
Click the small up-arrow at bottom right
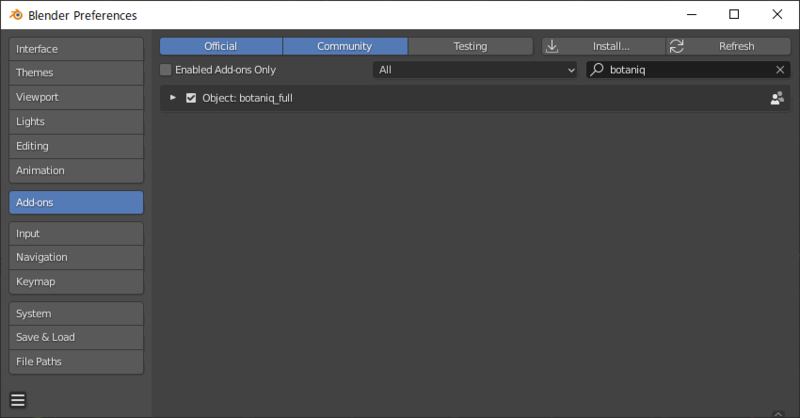click(x=778, y=413)
